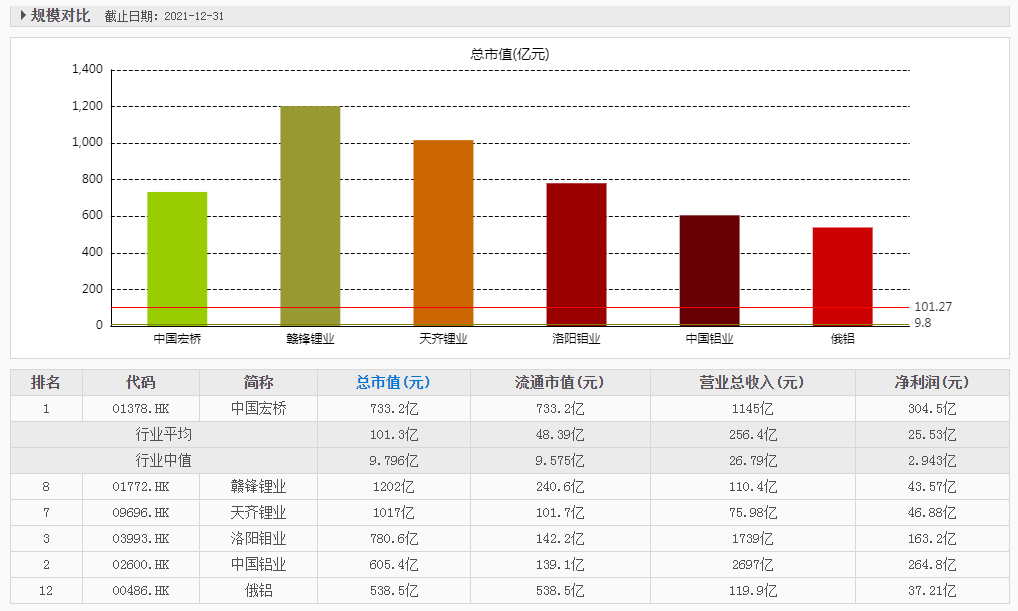Click the 1017亿 market value cell
Screen dimensions: 1018x611
tap(393, 512)
